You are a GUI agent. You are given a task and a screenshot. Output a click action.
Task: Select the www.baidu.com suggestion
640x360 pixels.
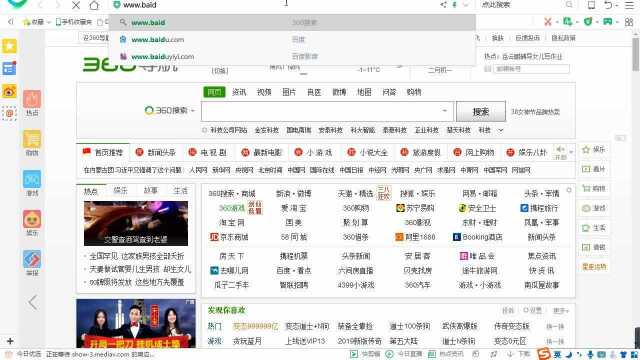coord(292,40)
